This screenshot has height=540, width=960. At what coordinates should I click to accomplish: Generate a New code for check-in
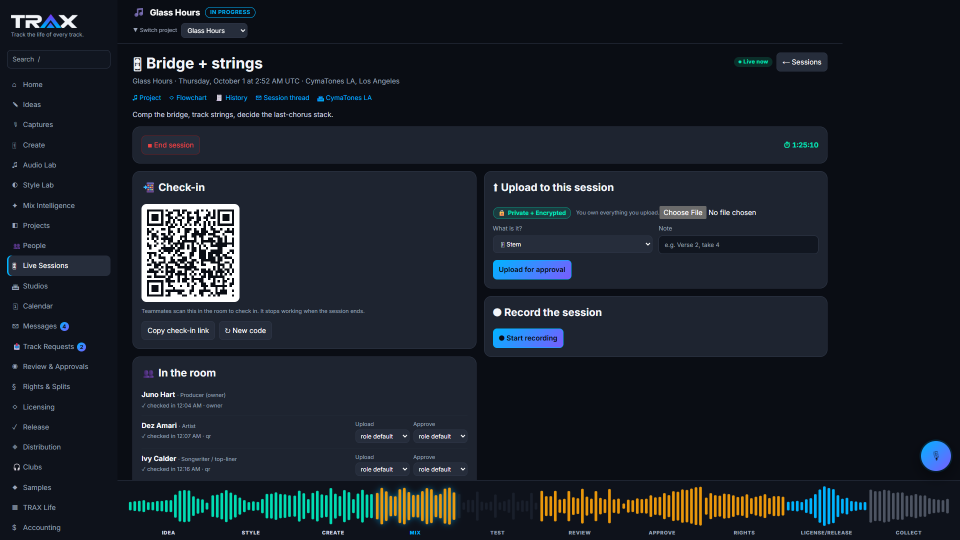[x=246, y=331]
